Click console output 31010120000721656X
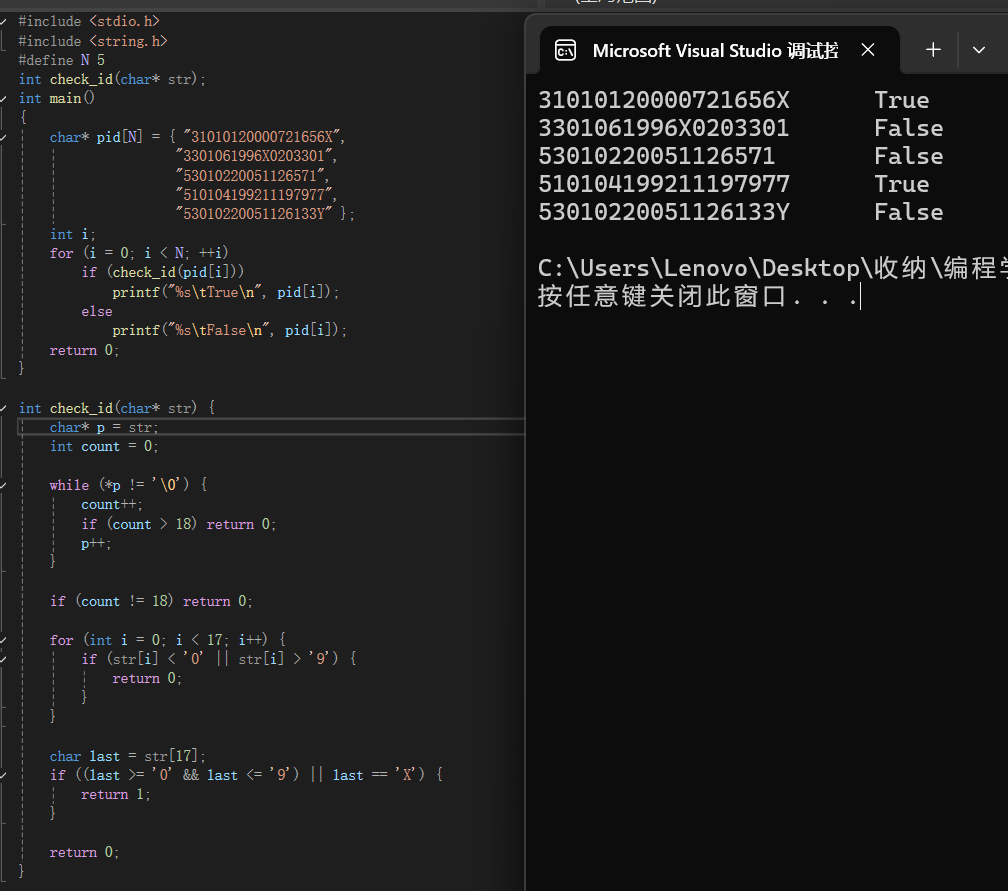 coord(664,100)
